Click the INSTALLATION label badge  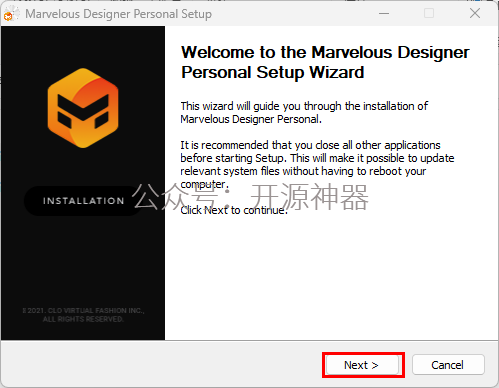point(83,201)
